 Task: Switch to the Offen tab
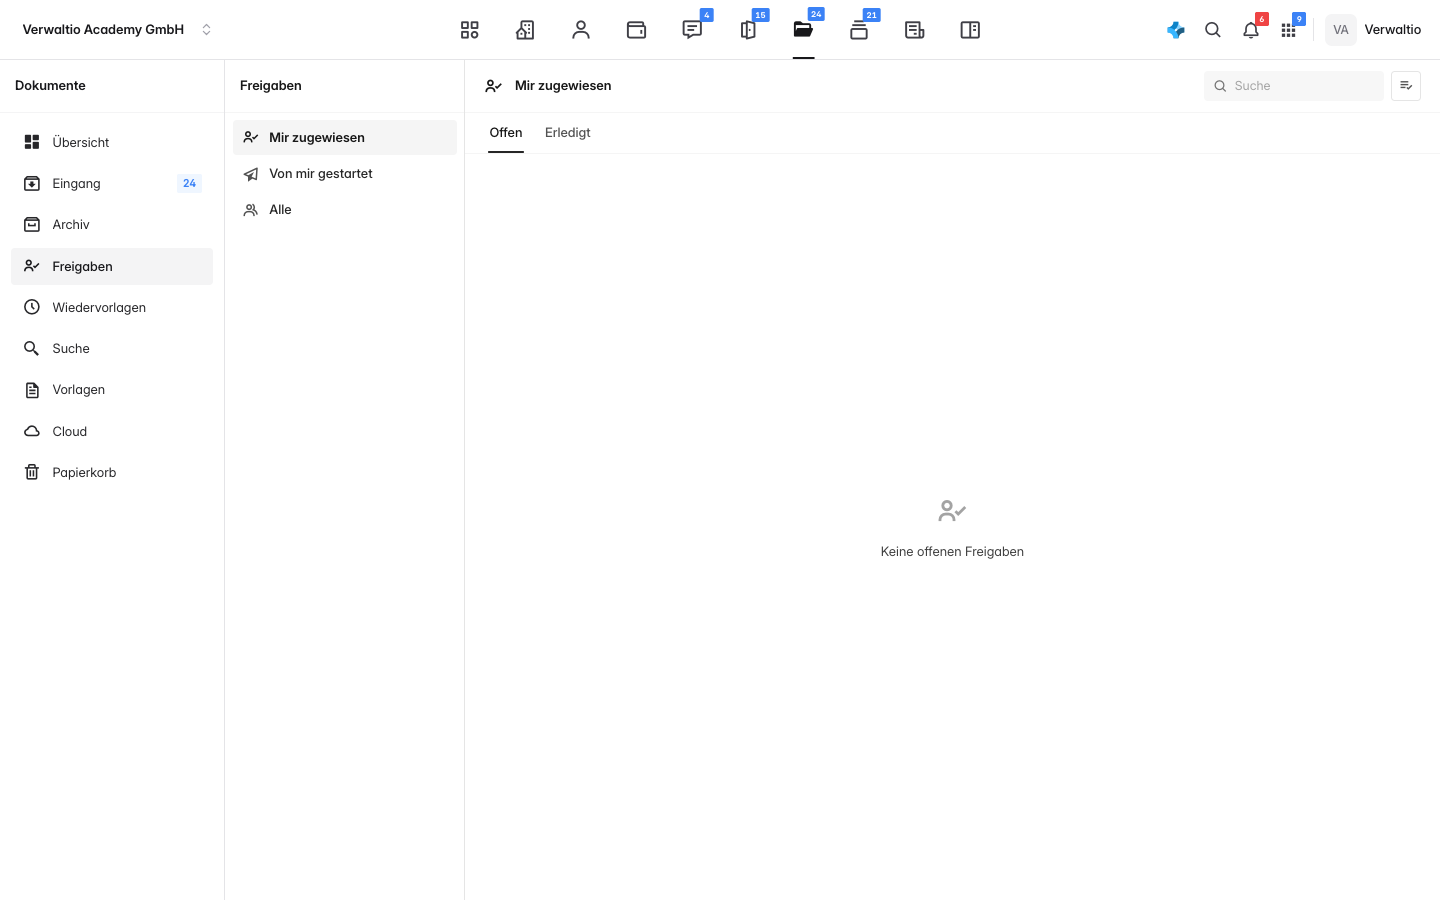[506, 133]
